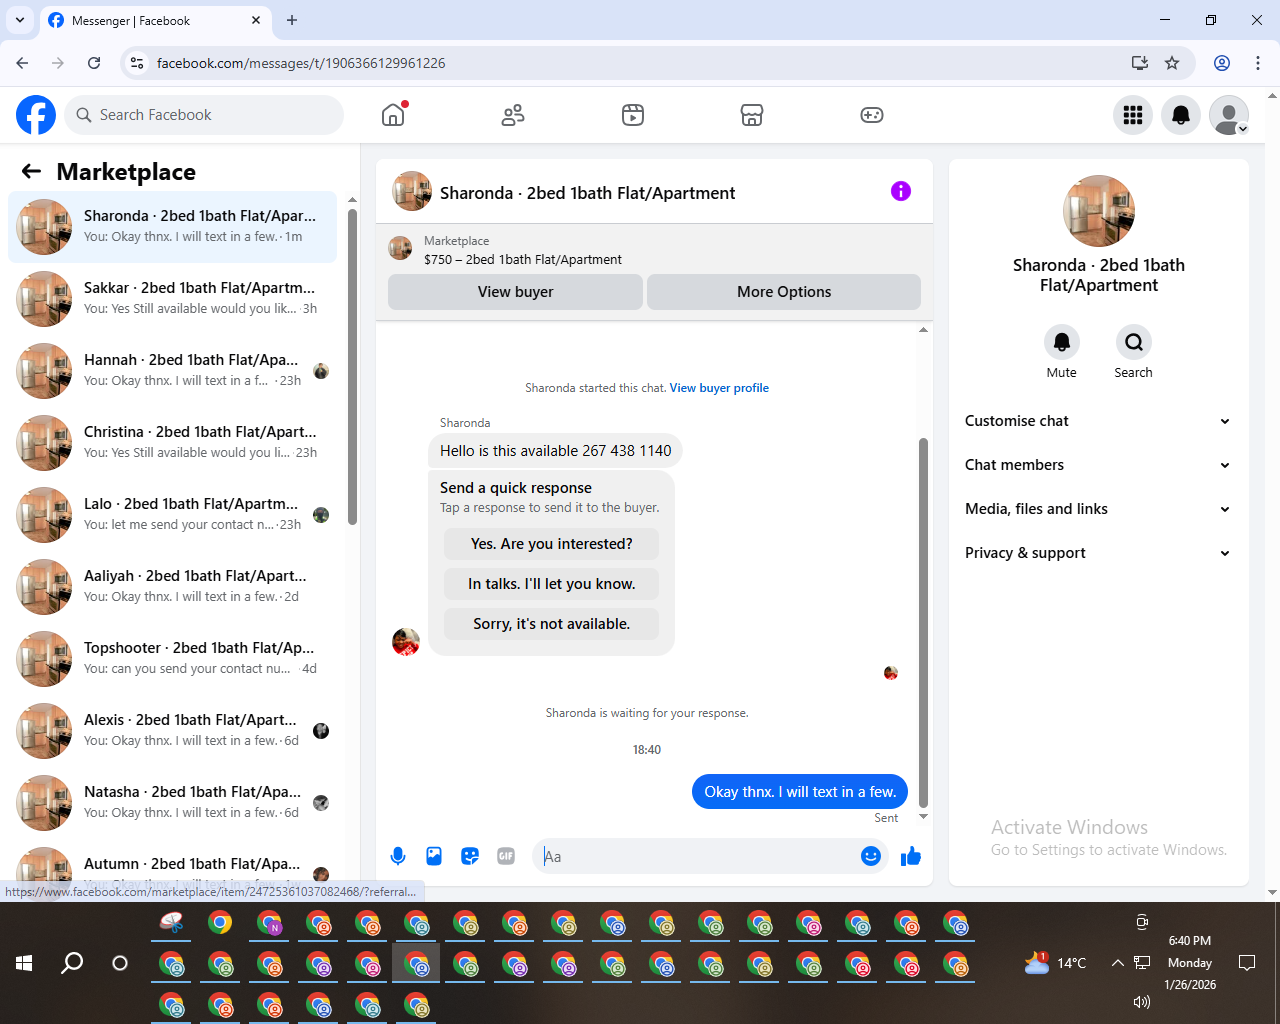The height and width of the screenshot is (1024, 1280).
Task: Click the More Options button
Action: point(784,292)
